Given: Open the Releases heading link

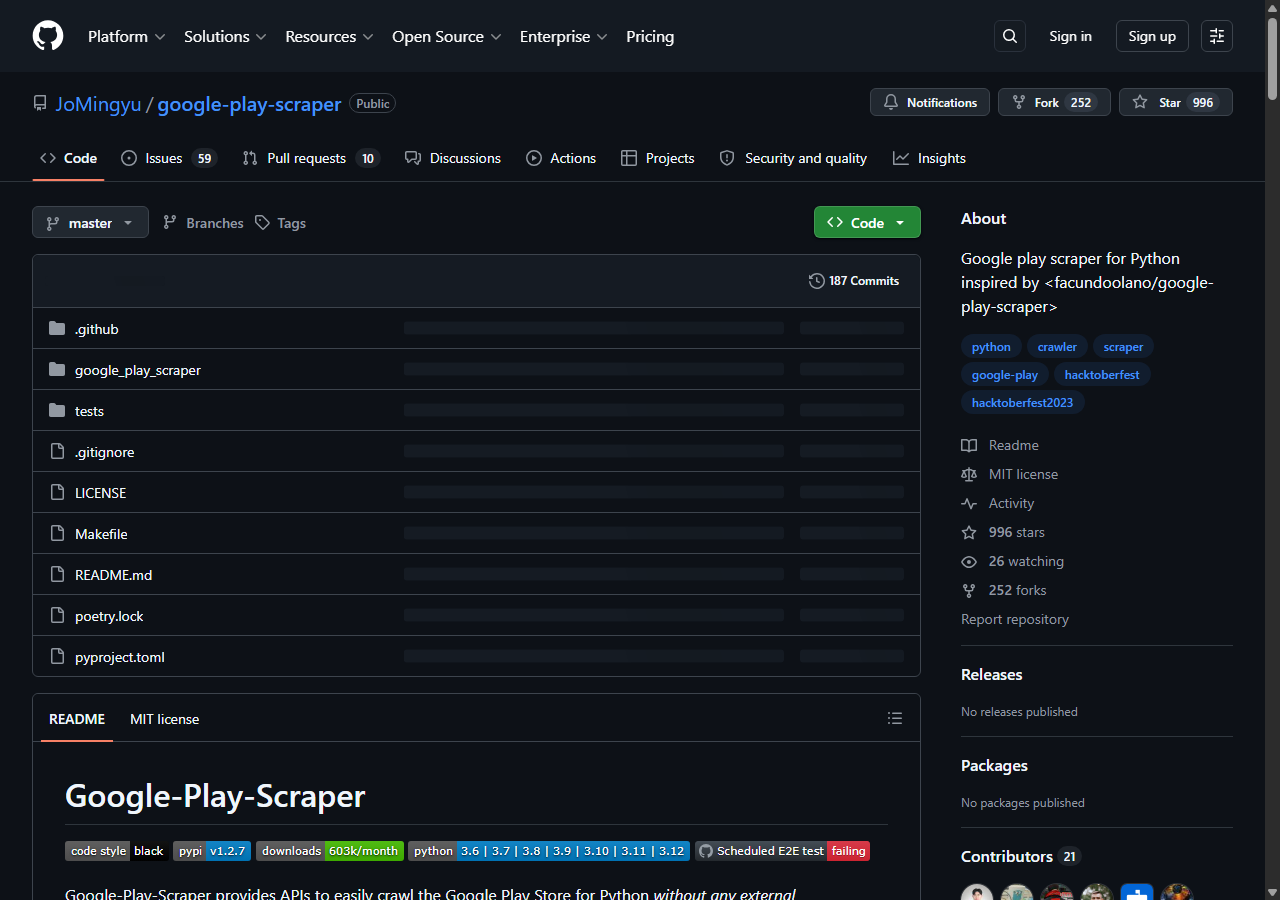Looking at the screenshot, I should point(991,675).
